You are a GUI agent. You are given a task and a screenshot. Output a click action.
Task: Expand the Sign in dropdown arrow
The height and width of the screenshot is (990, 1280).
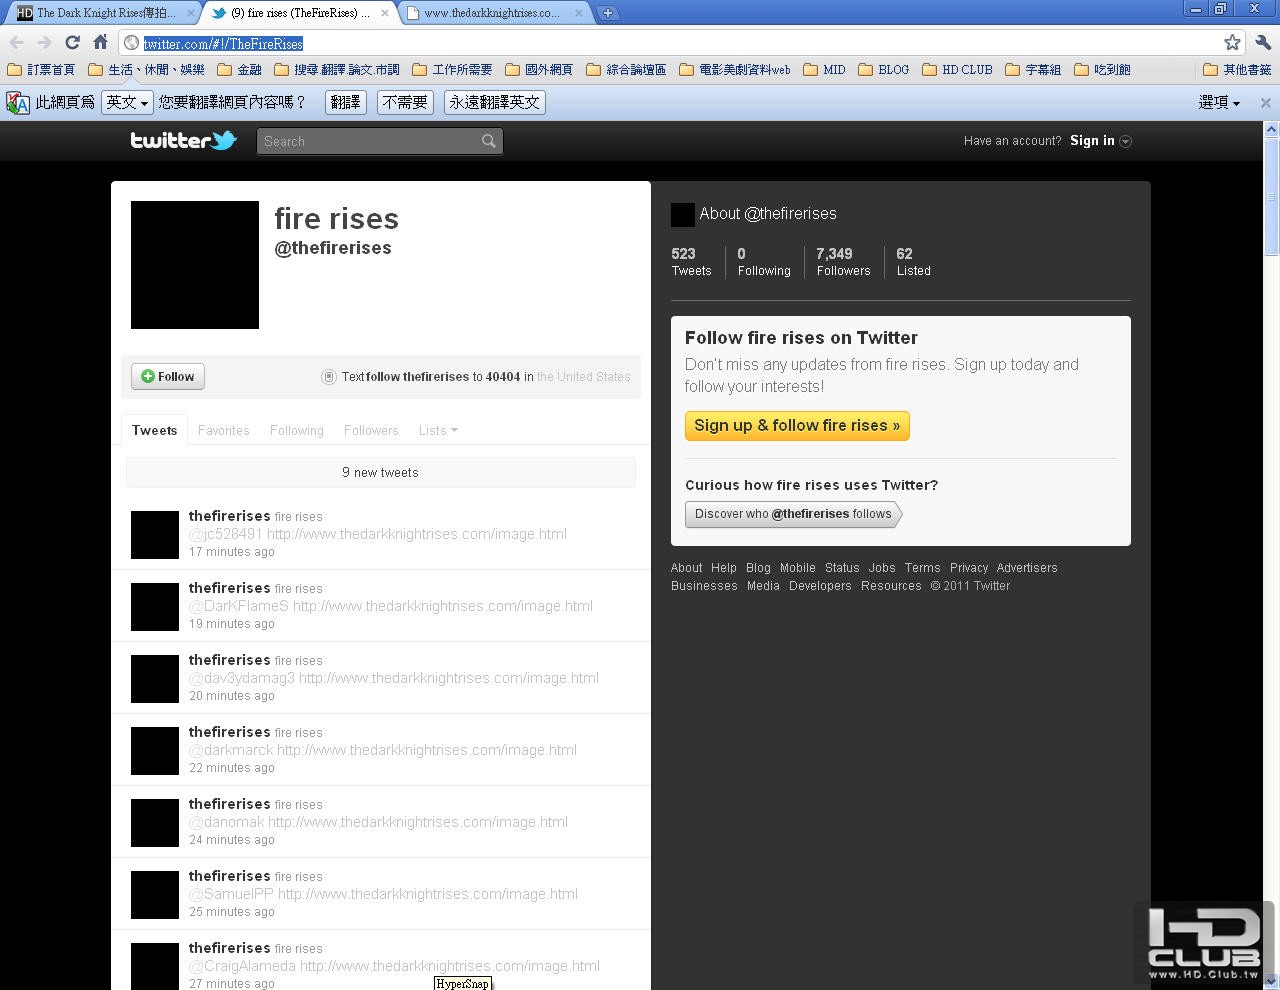click(x=1126, y=141)
